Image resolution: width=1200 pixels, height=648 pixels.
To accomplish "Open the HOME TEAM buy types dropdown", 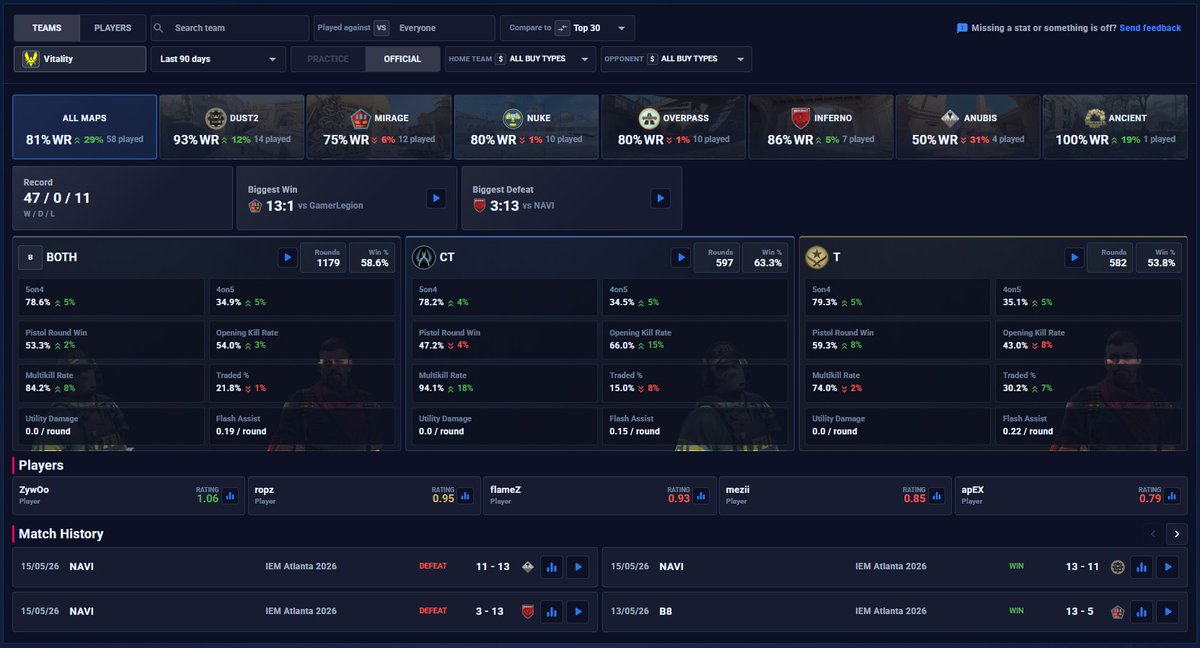I will point(520,59).
